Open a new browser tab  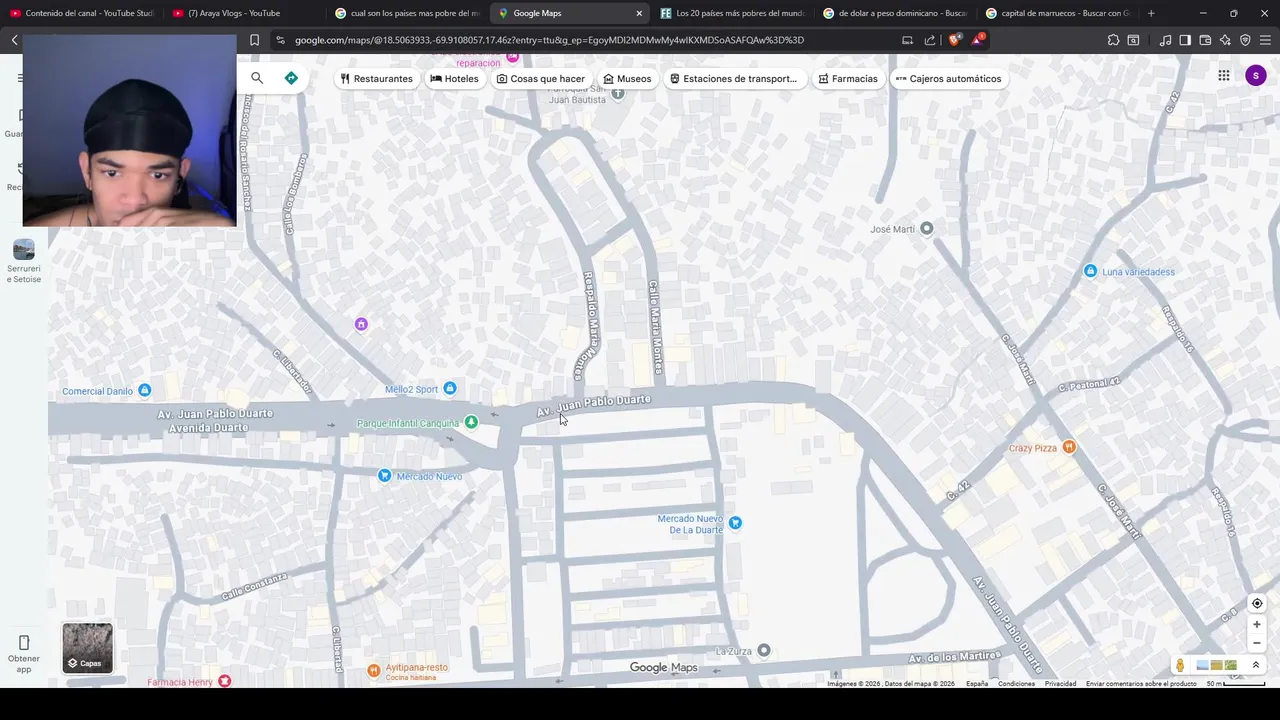(1151, 13)
